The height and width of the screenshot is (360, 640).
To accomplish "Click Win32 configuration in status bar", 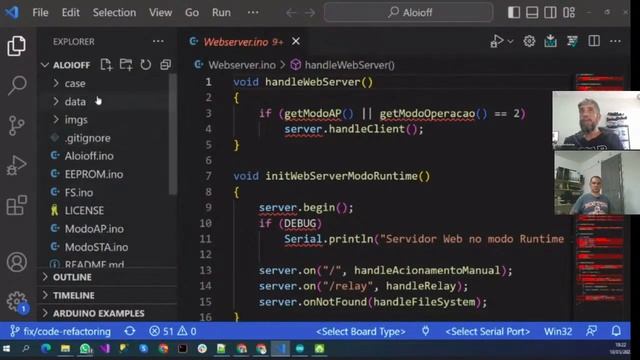I will (558, 331).
